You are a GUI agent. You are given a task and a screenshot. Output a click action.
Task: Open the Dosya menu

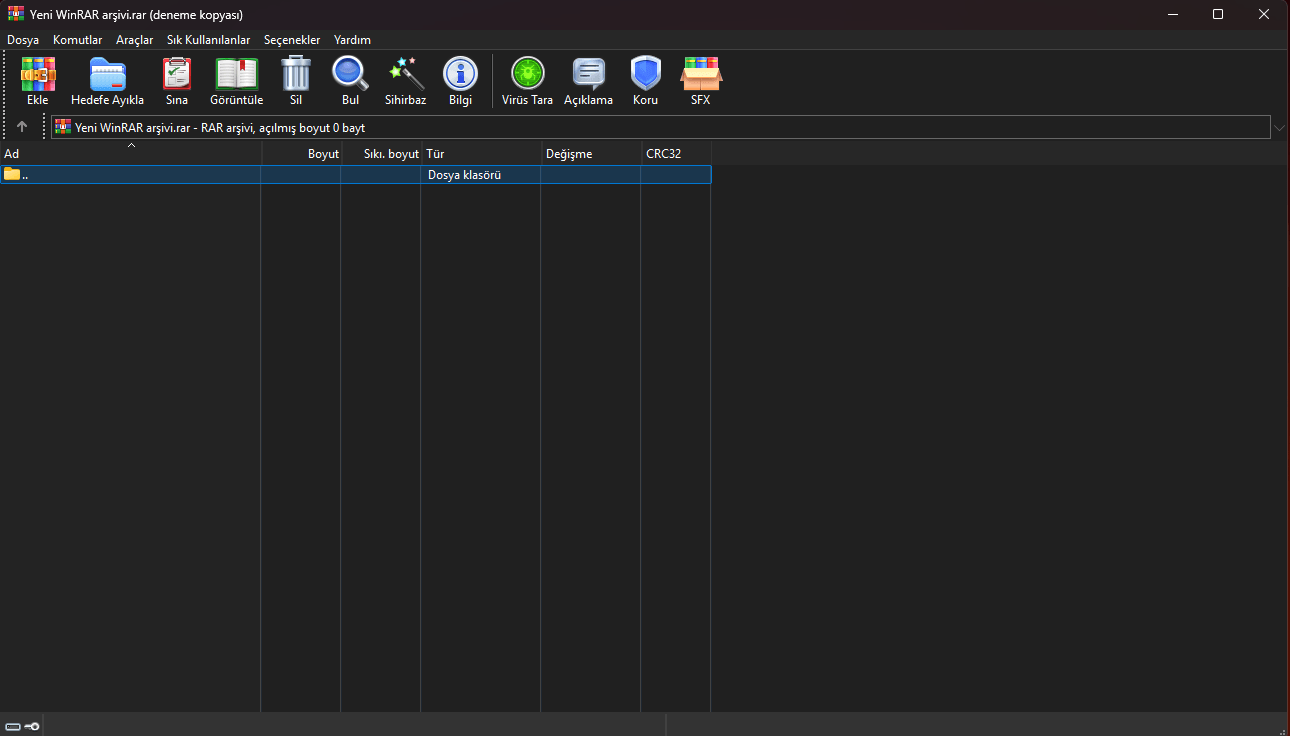pos(23,40)
